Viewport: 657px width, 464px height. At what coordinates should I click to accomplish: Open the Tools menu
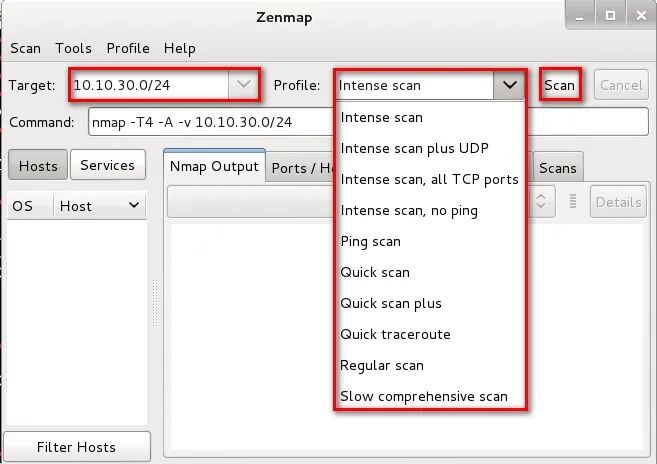(73, 48)
